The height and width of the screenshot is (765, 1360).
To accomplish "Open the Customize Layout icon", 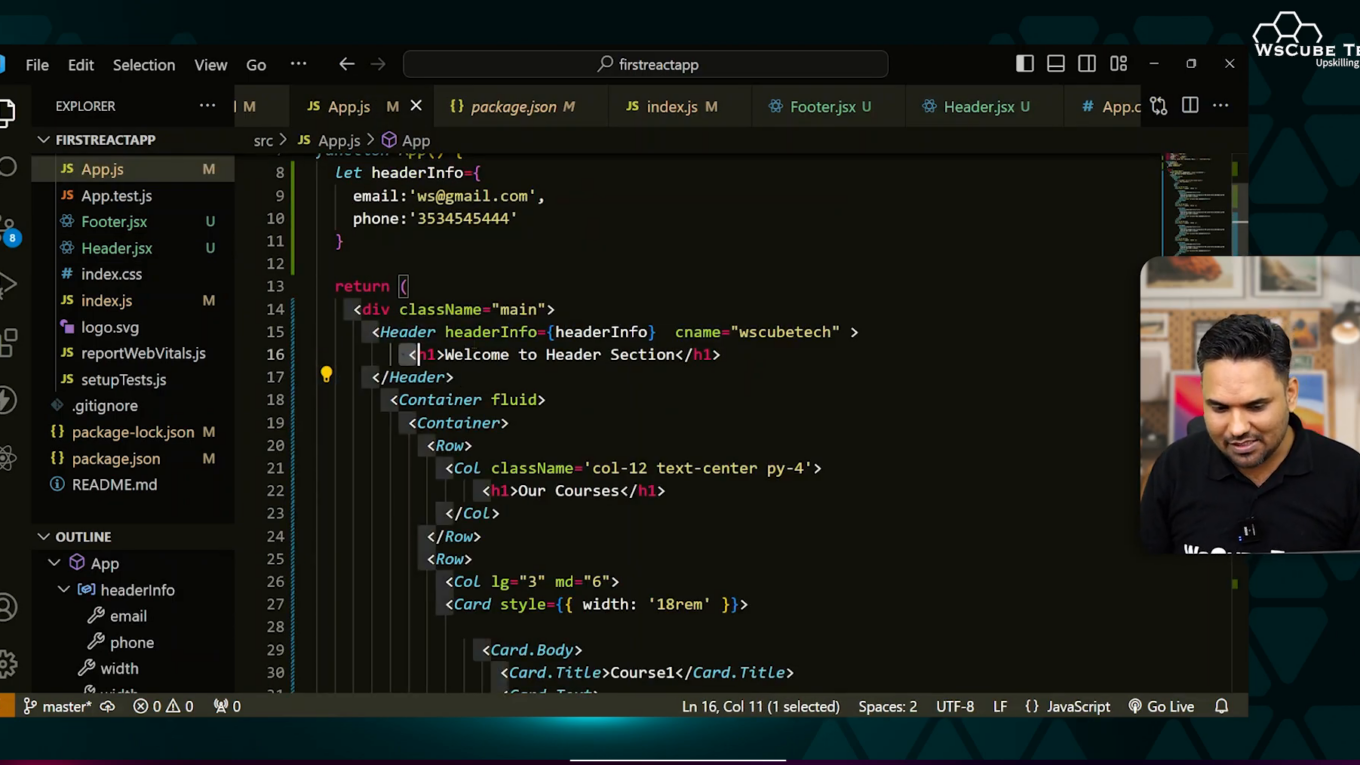I will click(1119, 64).
